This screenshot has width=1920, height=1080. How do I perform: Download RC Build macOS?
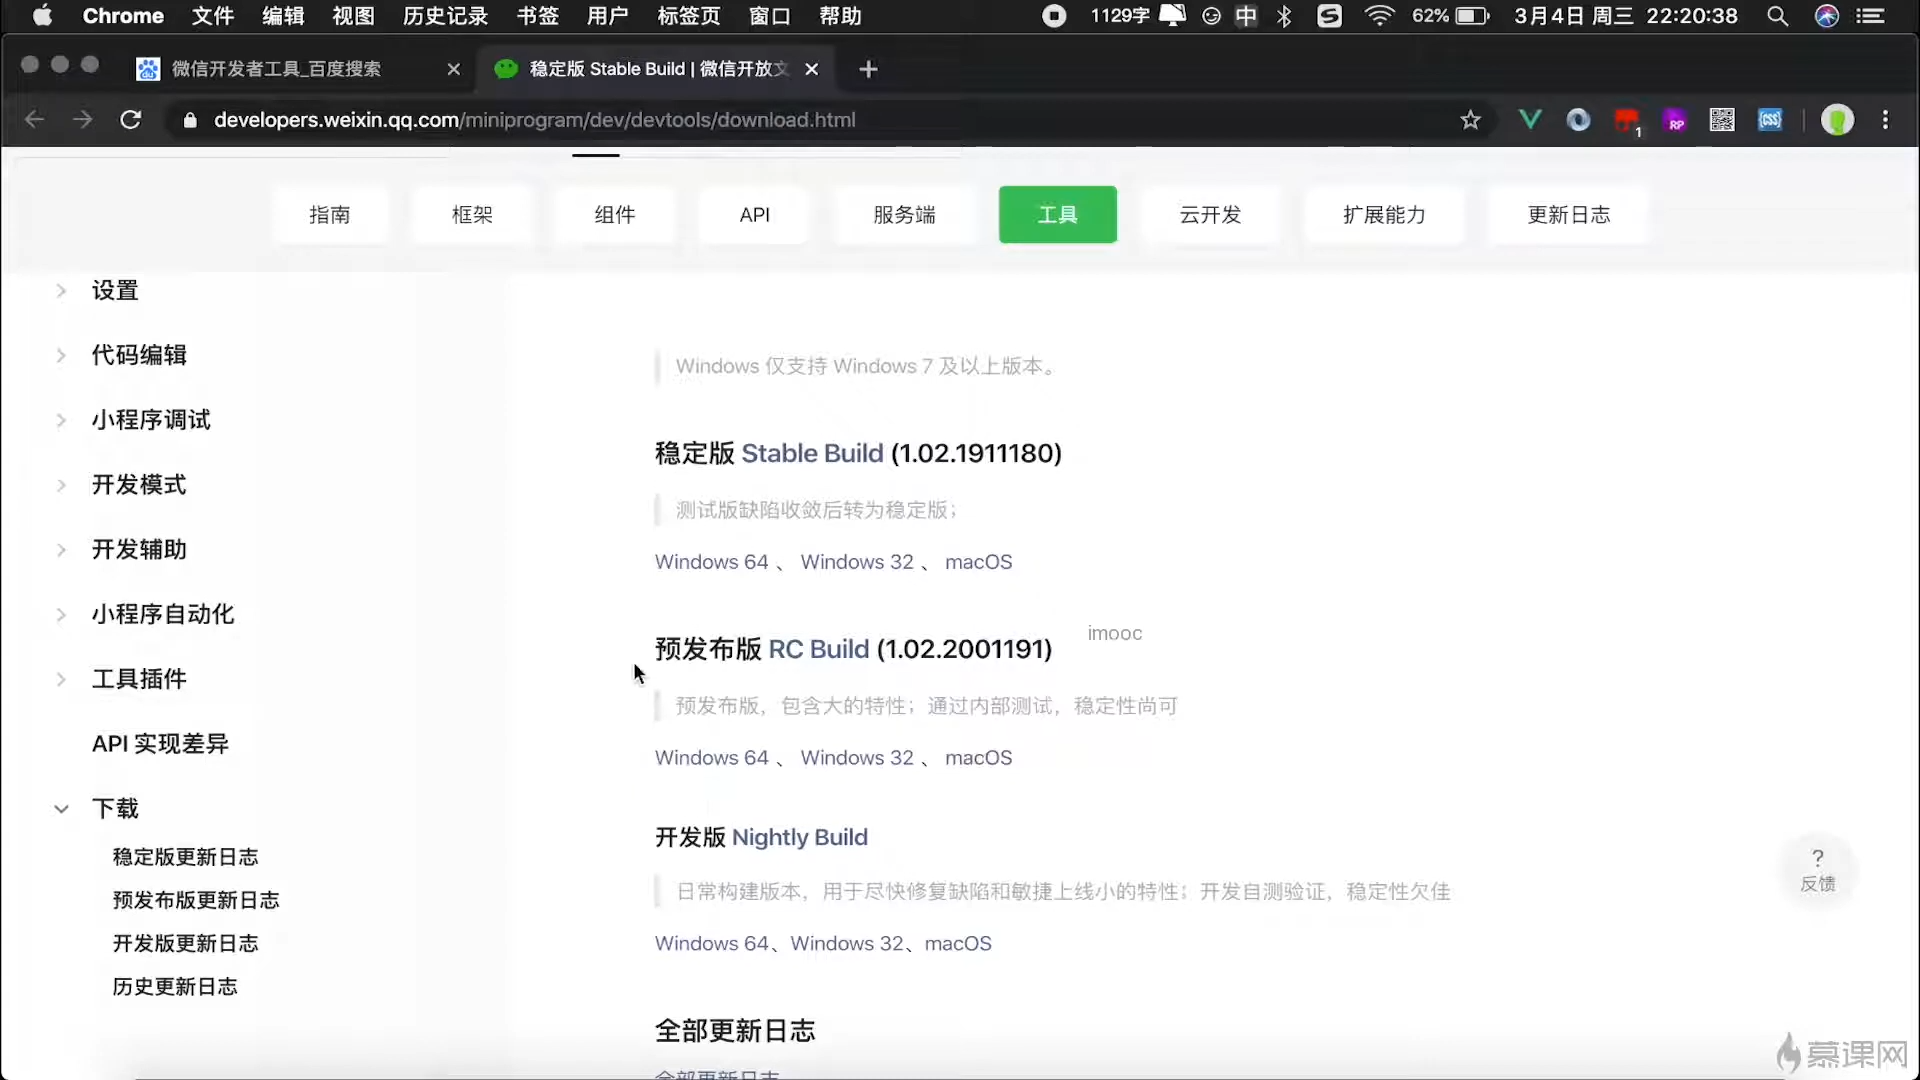978,758
